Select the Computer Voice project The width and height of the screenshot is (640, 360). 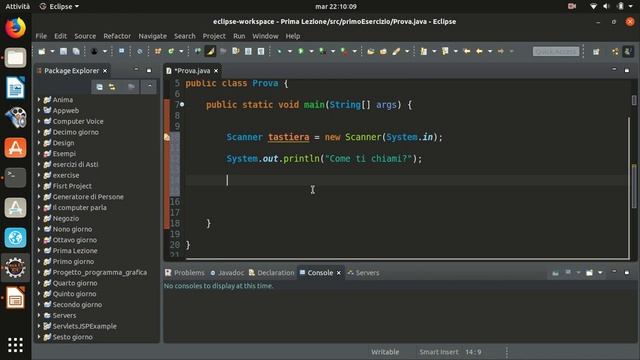[78, 121]
